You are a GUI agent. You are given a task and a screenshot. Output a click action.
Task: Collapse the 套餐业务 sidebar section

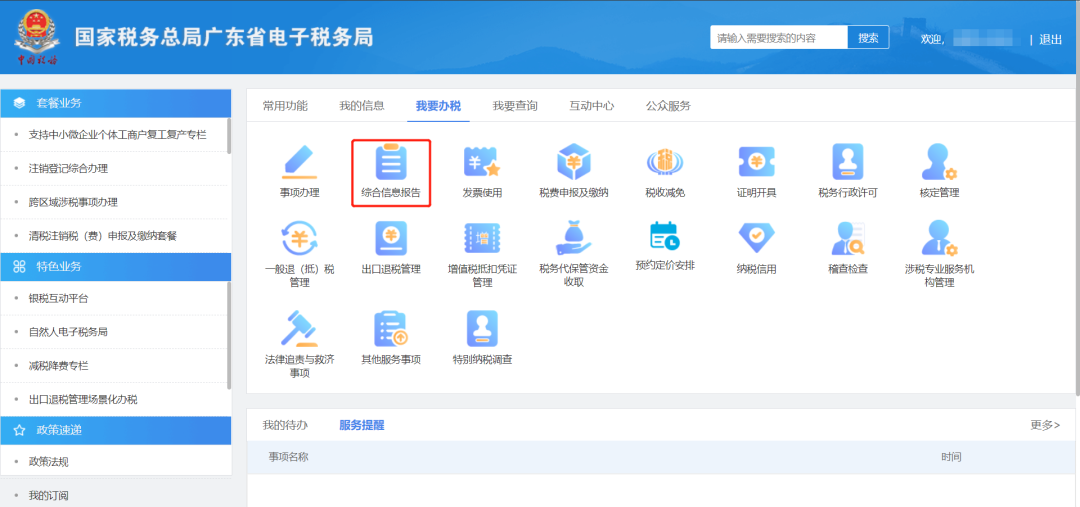(116, 103)
